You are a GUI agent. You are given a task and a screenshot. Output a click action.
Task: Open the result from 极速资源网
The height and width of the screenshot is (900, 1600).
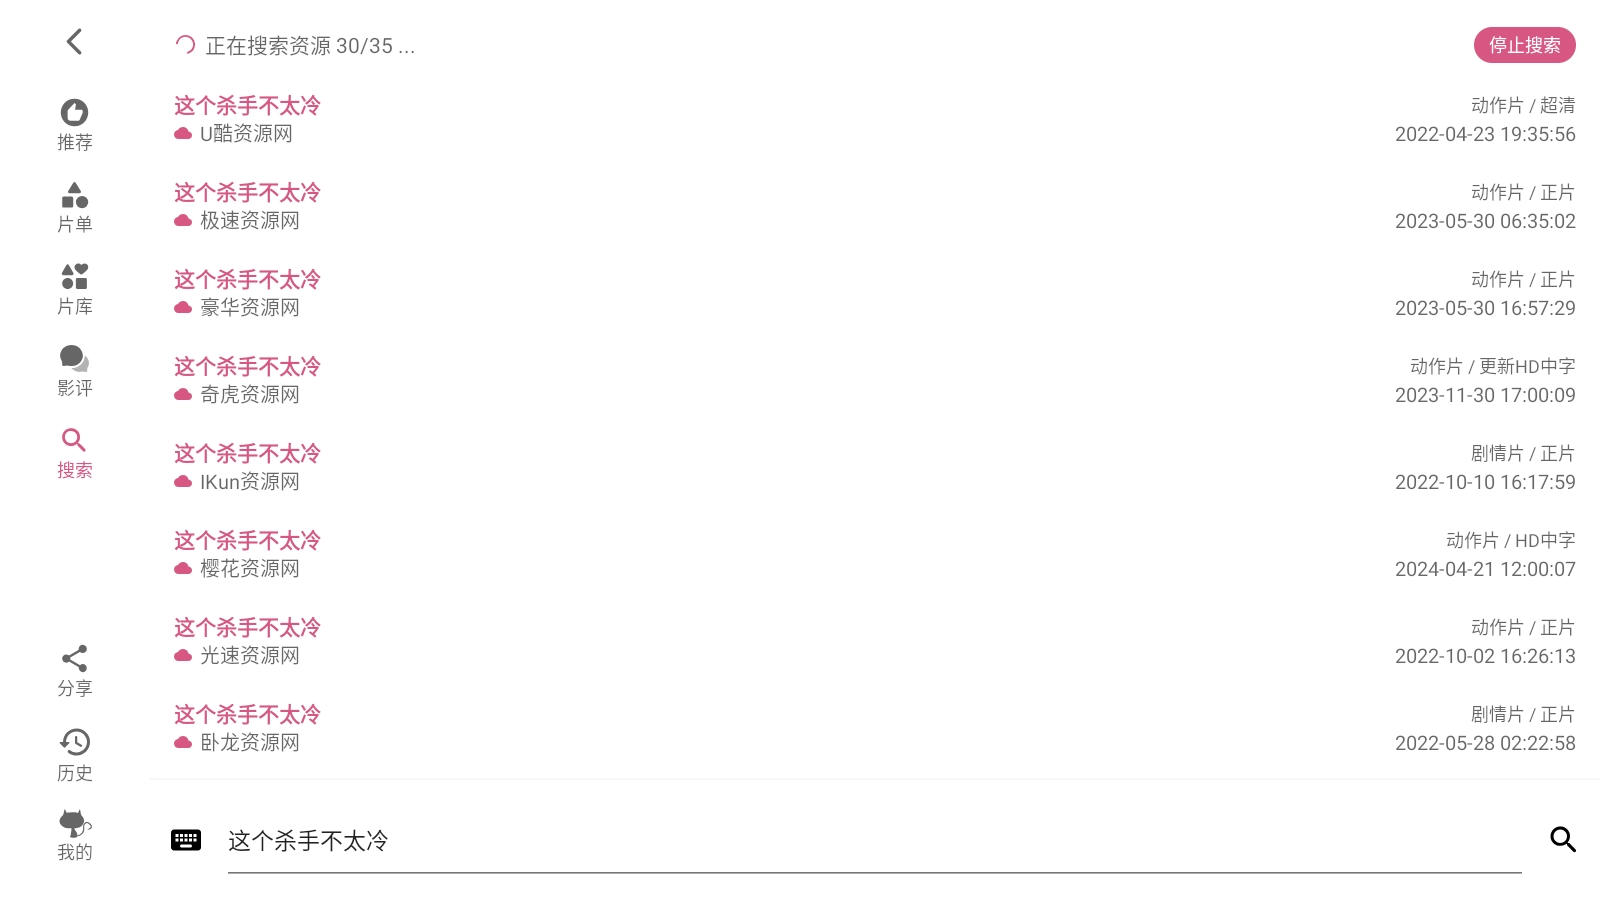[875, 206]
